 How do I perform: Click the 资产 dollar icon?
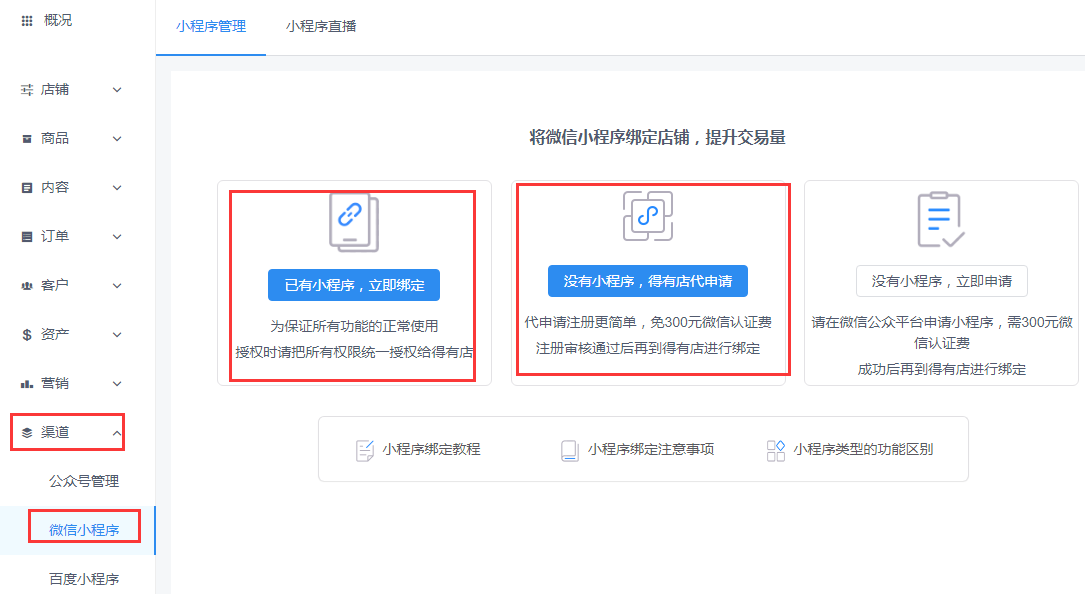(27, 334)
